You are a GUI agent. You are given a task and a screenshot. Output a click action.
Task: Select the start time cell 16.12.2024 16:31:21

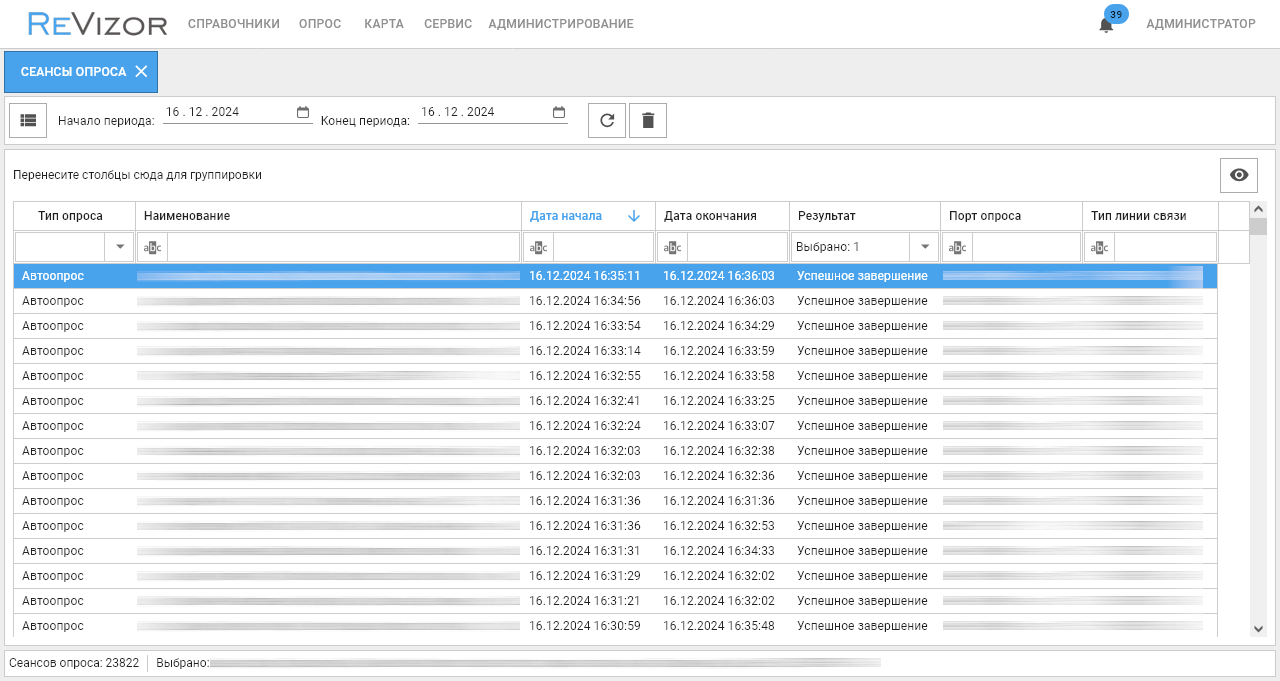click(x=585, y=601)
